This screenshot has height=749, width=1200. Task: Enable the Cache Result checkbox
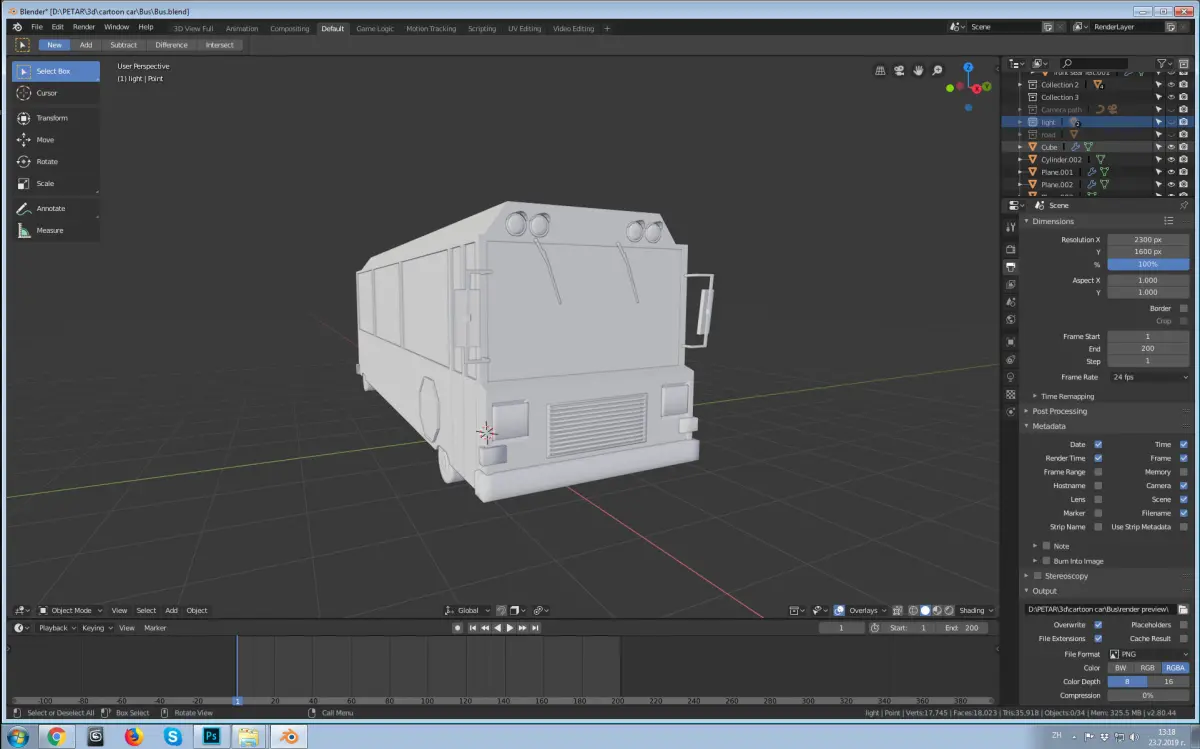[1184, 638]
